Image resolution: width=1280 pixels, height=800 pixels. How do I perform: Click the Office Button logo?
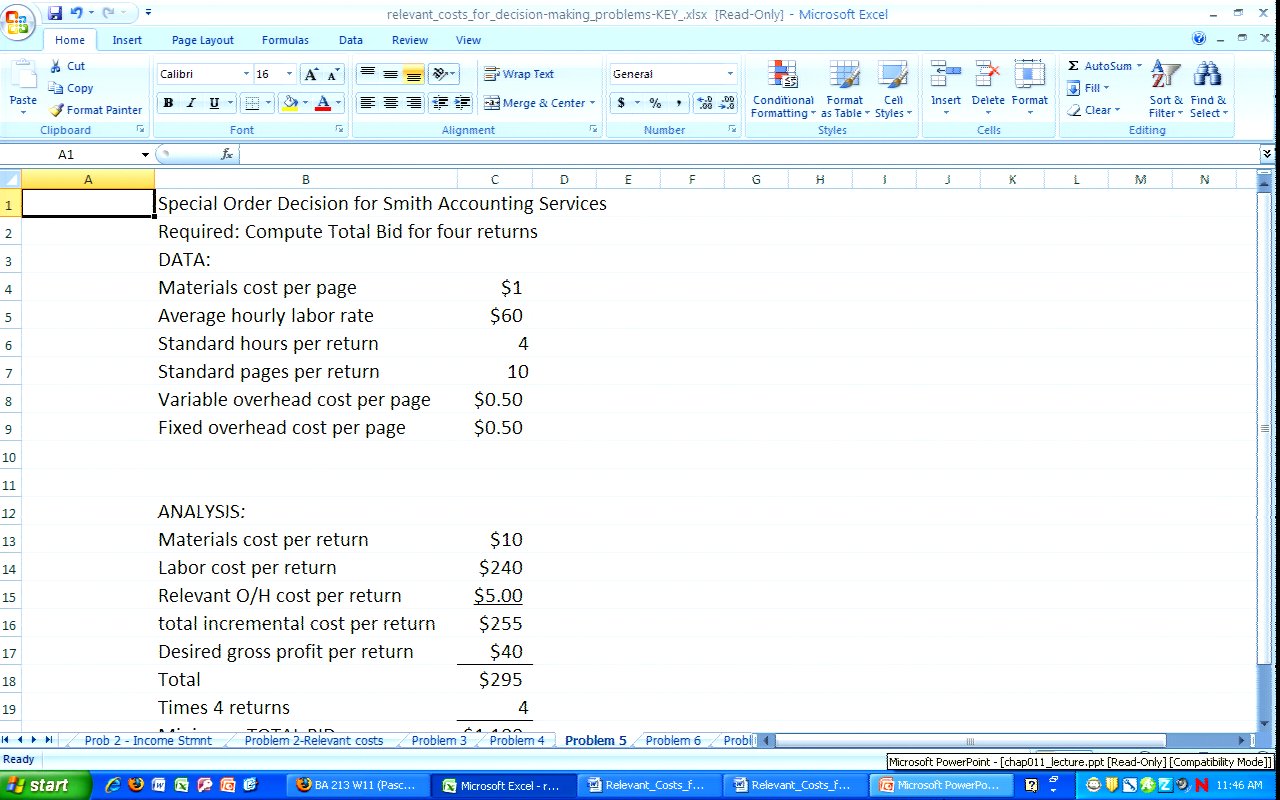point(18,22)
